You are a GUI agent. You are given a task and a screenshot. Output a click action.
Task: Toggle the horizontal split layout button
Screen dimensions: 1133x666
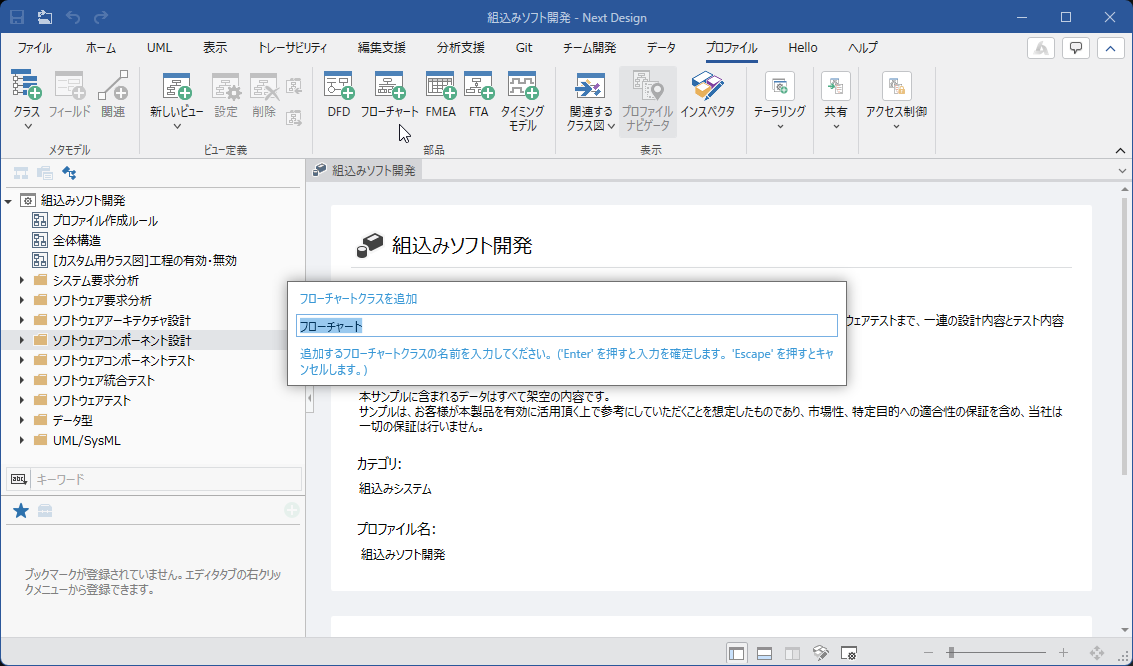[x=764, y=653]
